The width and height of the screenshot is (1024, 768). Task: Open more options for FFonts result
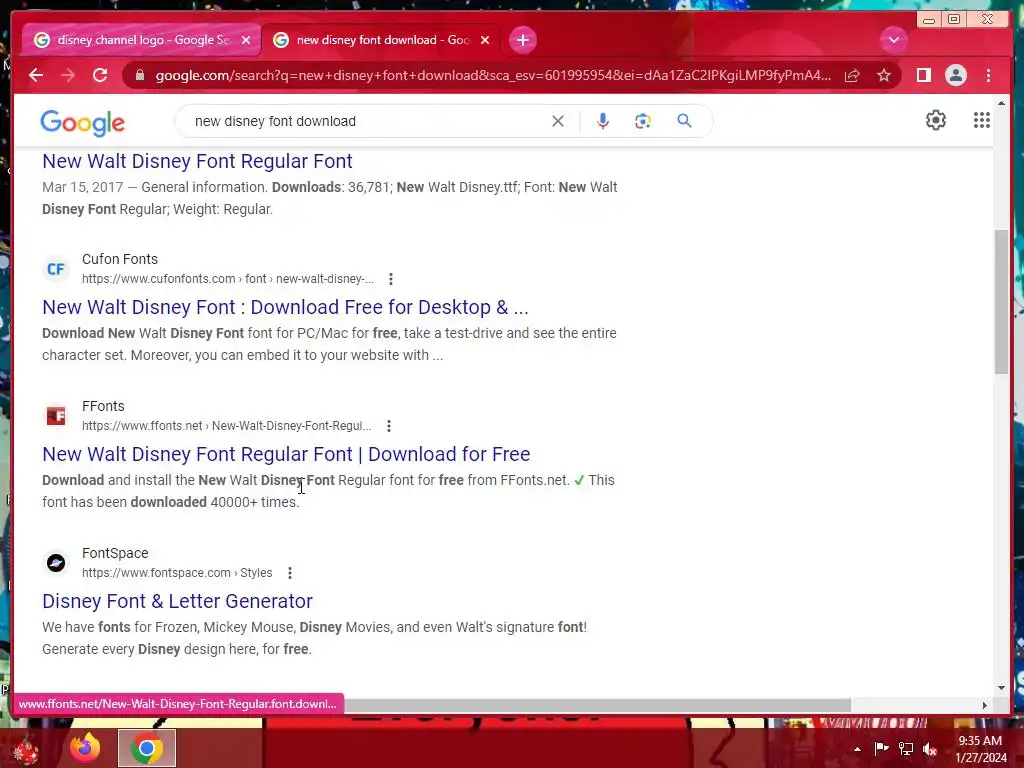point(389,426)
